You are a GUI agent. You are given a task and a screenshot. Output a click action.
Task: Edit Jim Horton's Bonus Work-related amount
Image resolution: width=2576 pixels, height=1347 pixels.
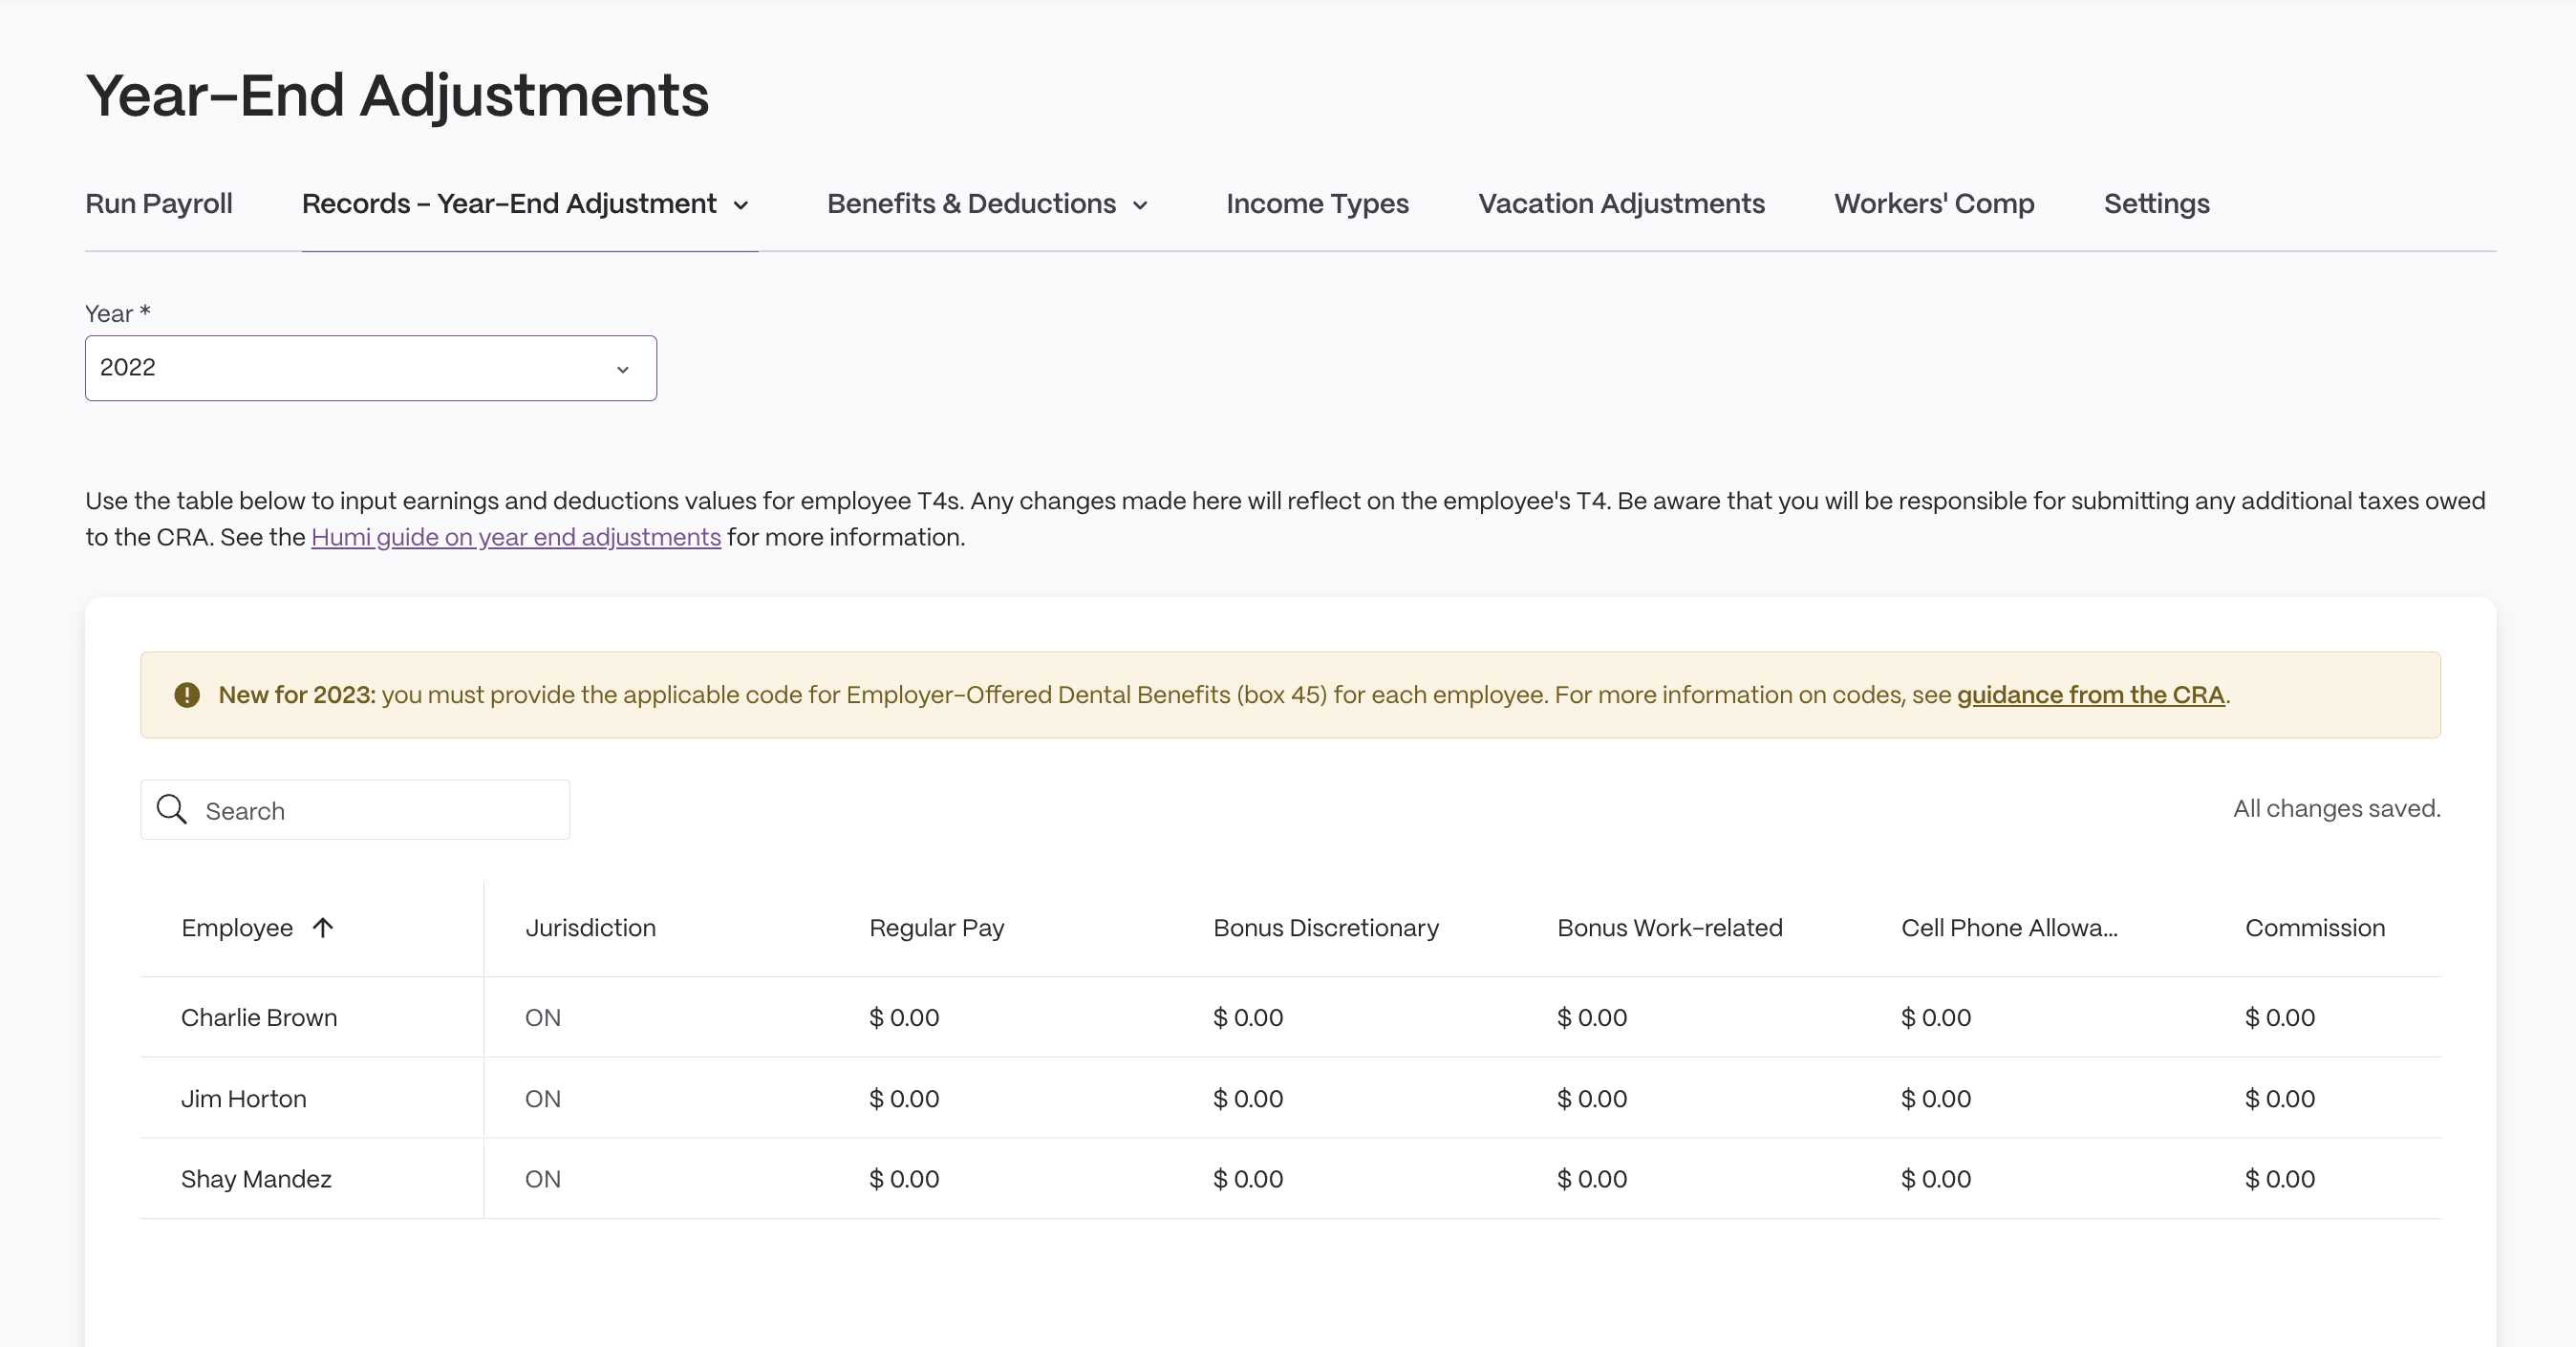(x=1592, y=1099)
